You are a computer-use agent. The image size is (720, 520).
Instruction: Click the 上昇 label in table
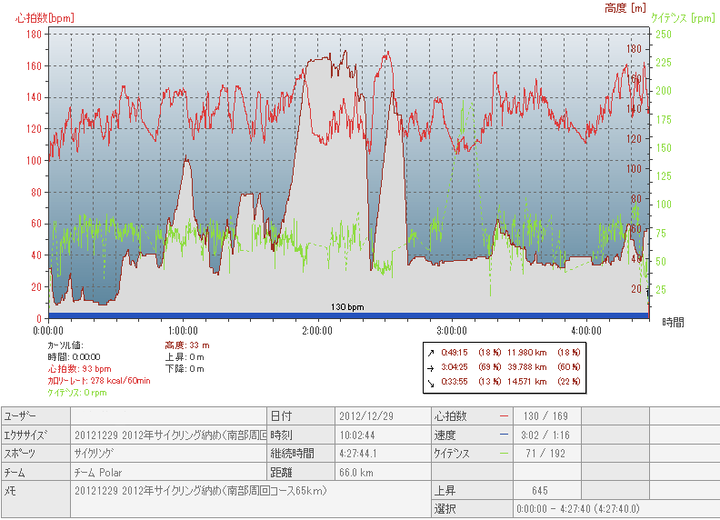[x=445, y=491]
